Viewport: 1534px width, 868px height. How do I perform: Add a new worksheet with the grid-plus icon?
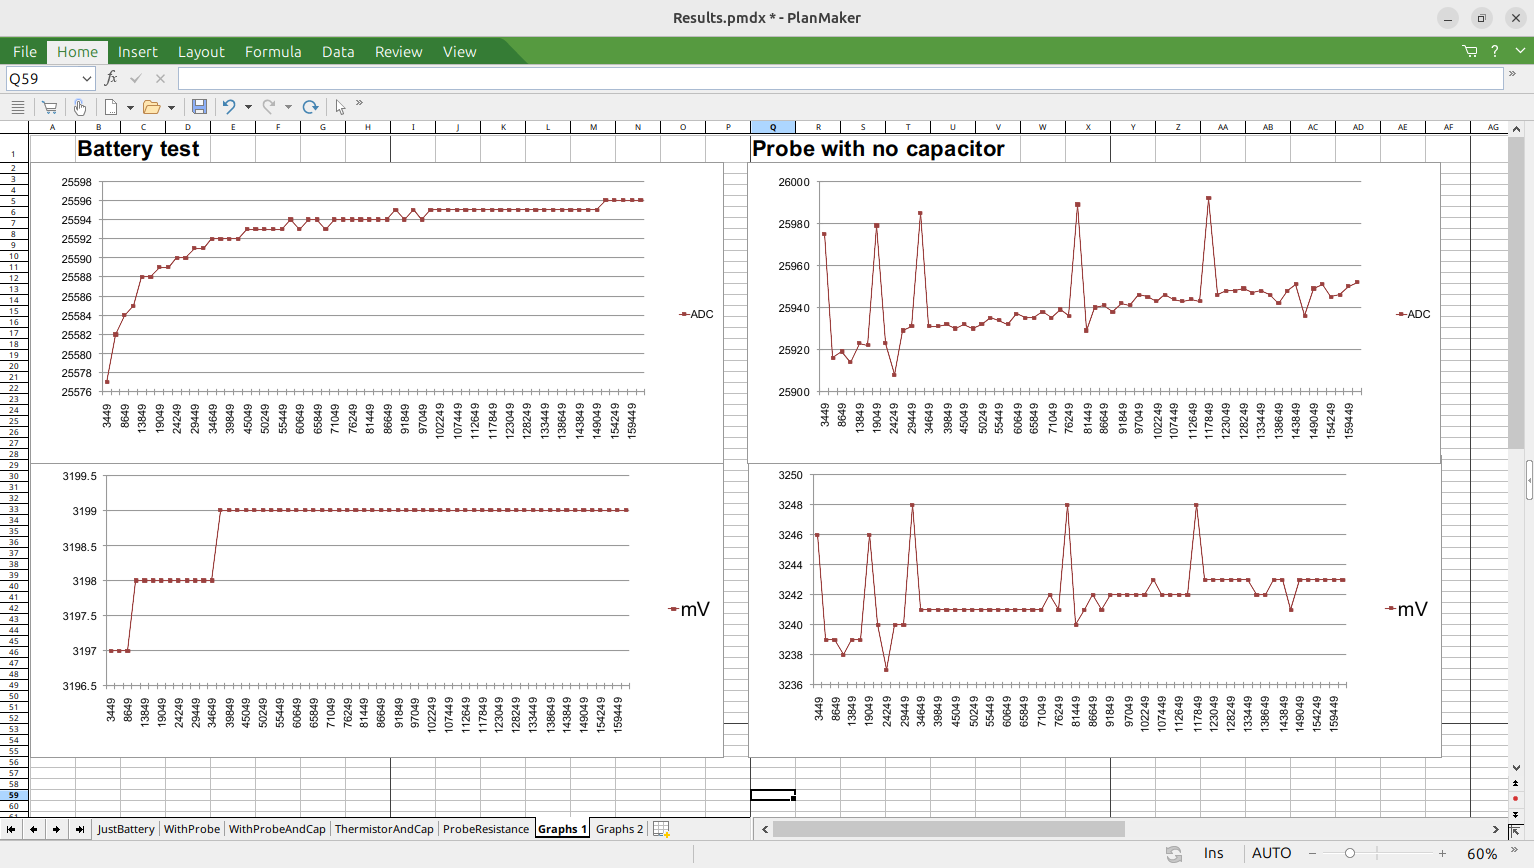pyautogui.click(x=661, y=829)
